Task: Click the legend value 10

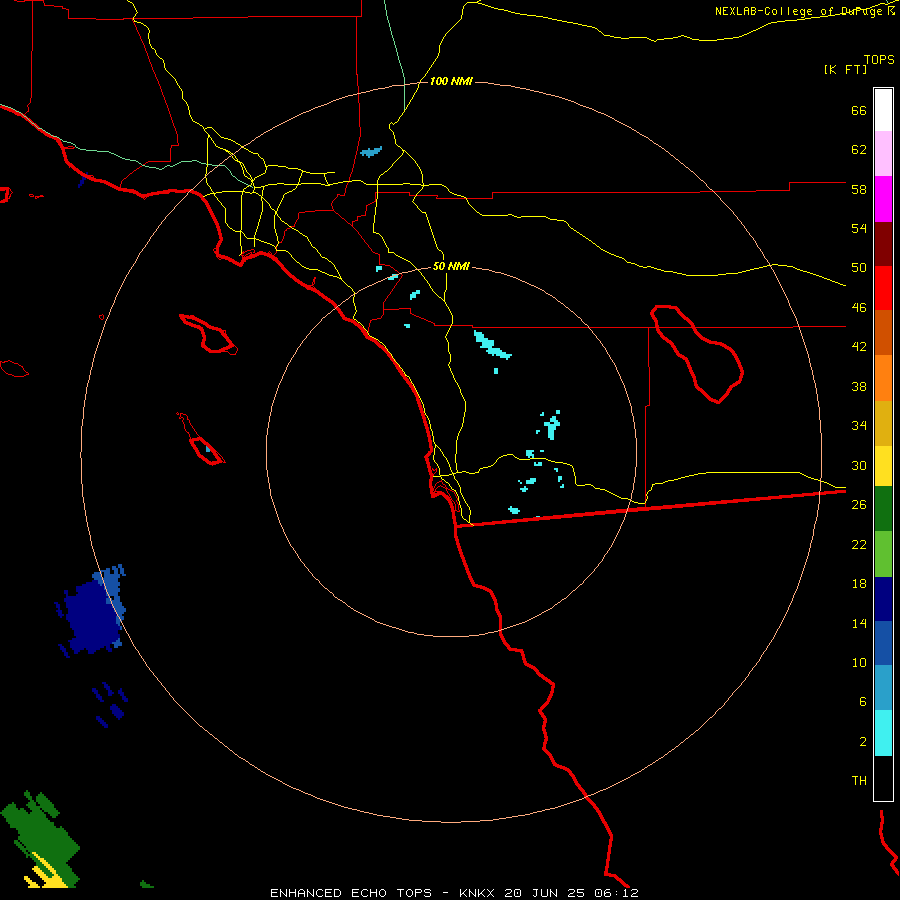Action: point(859,662)
